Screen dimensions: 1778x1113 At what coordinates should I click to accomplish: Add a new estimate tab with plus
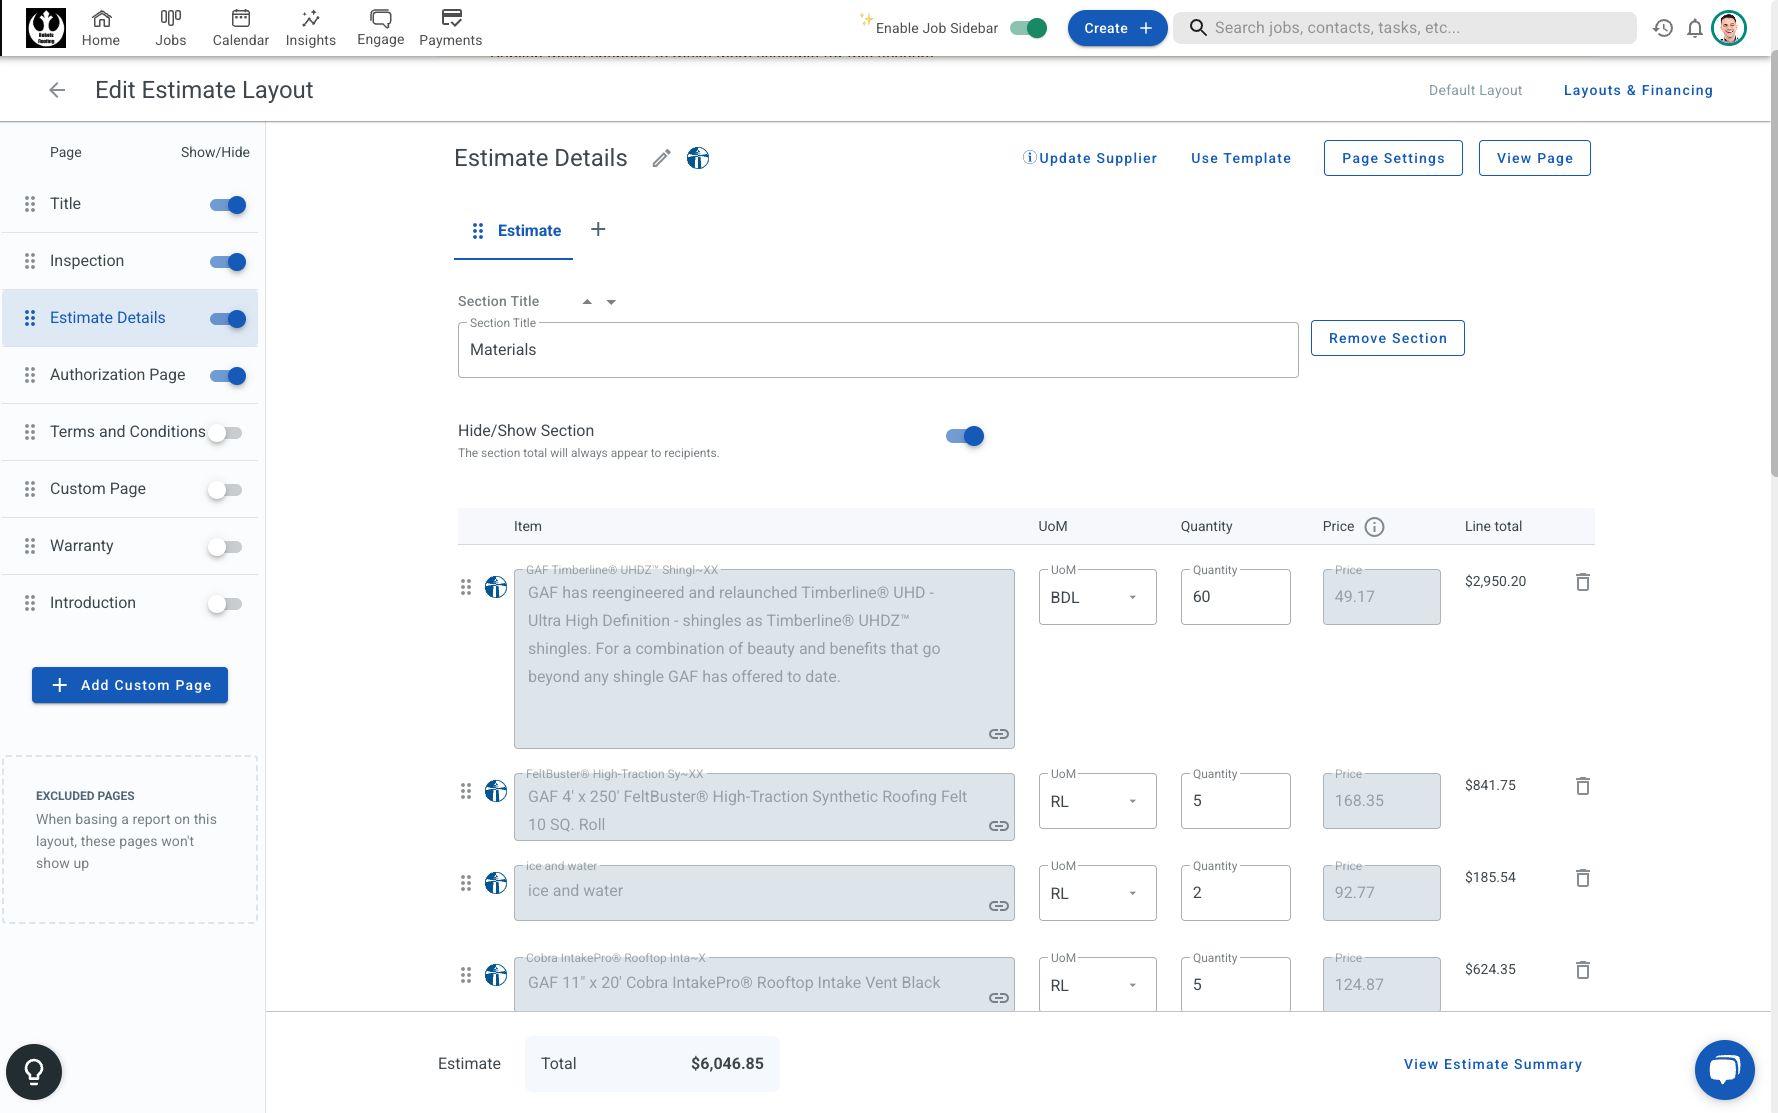[598, 230]
